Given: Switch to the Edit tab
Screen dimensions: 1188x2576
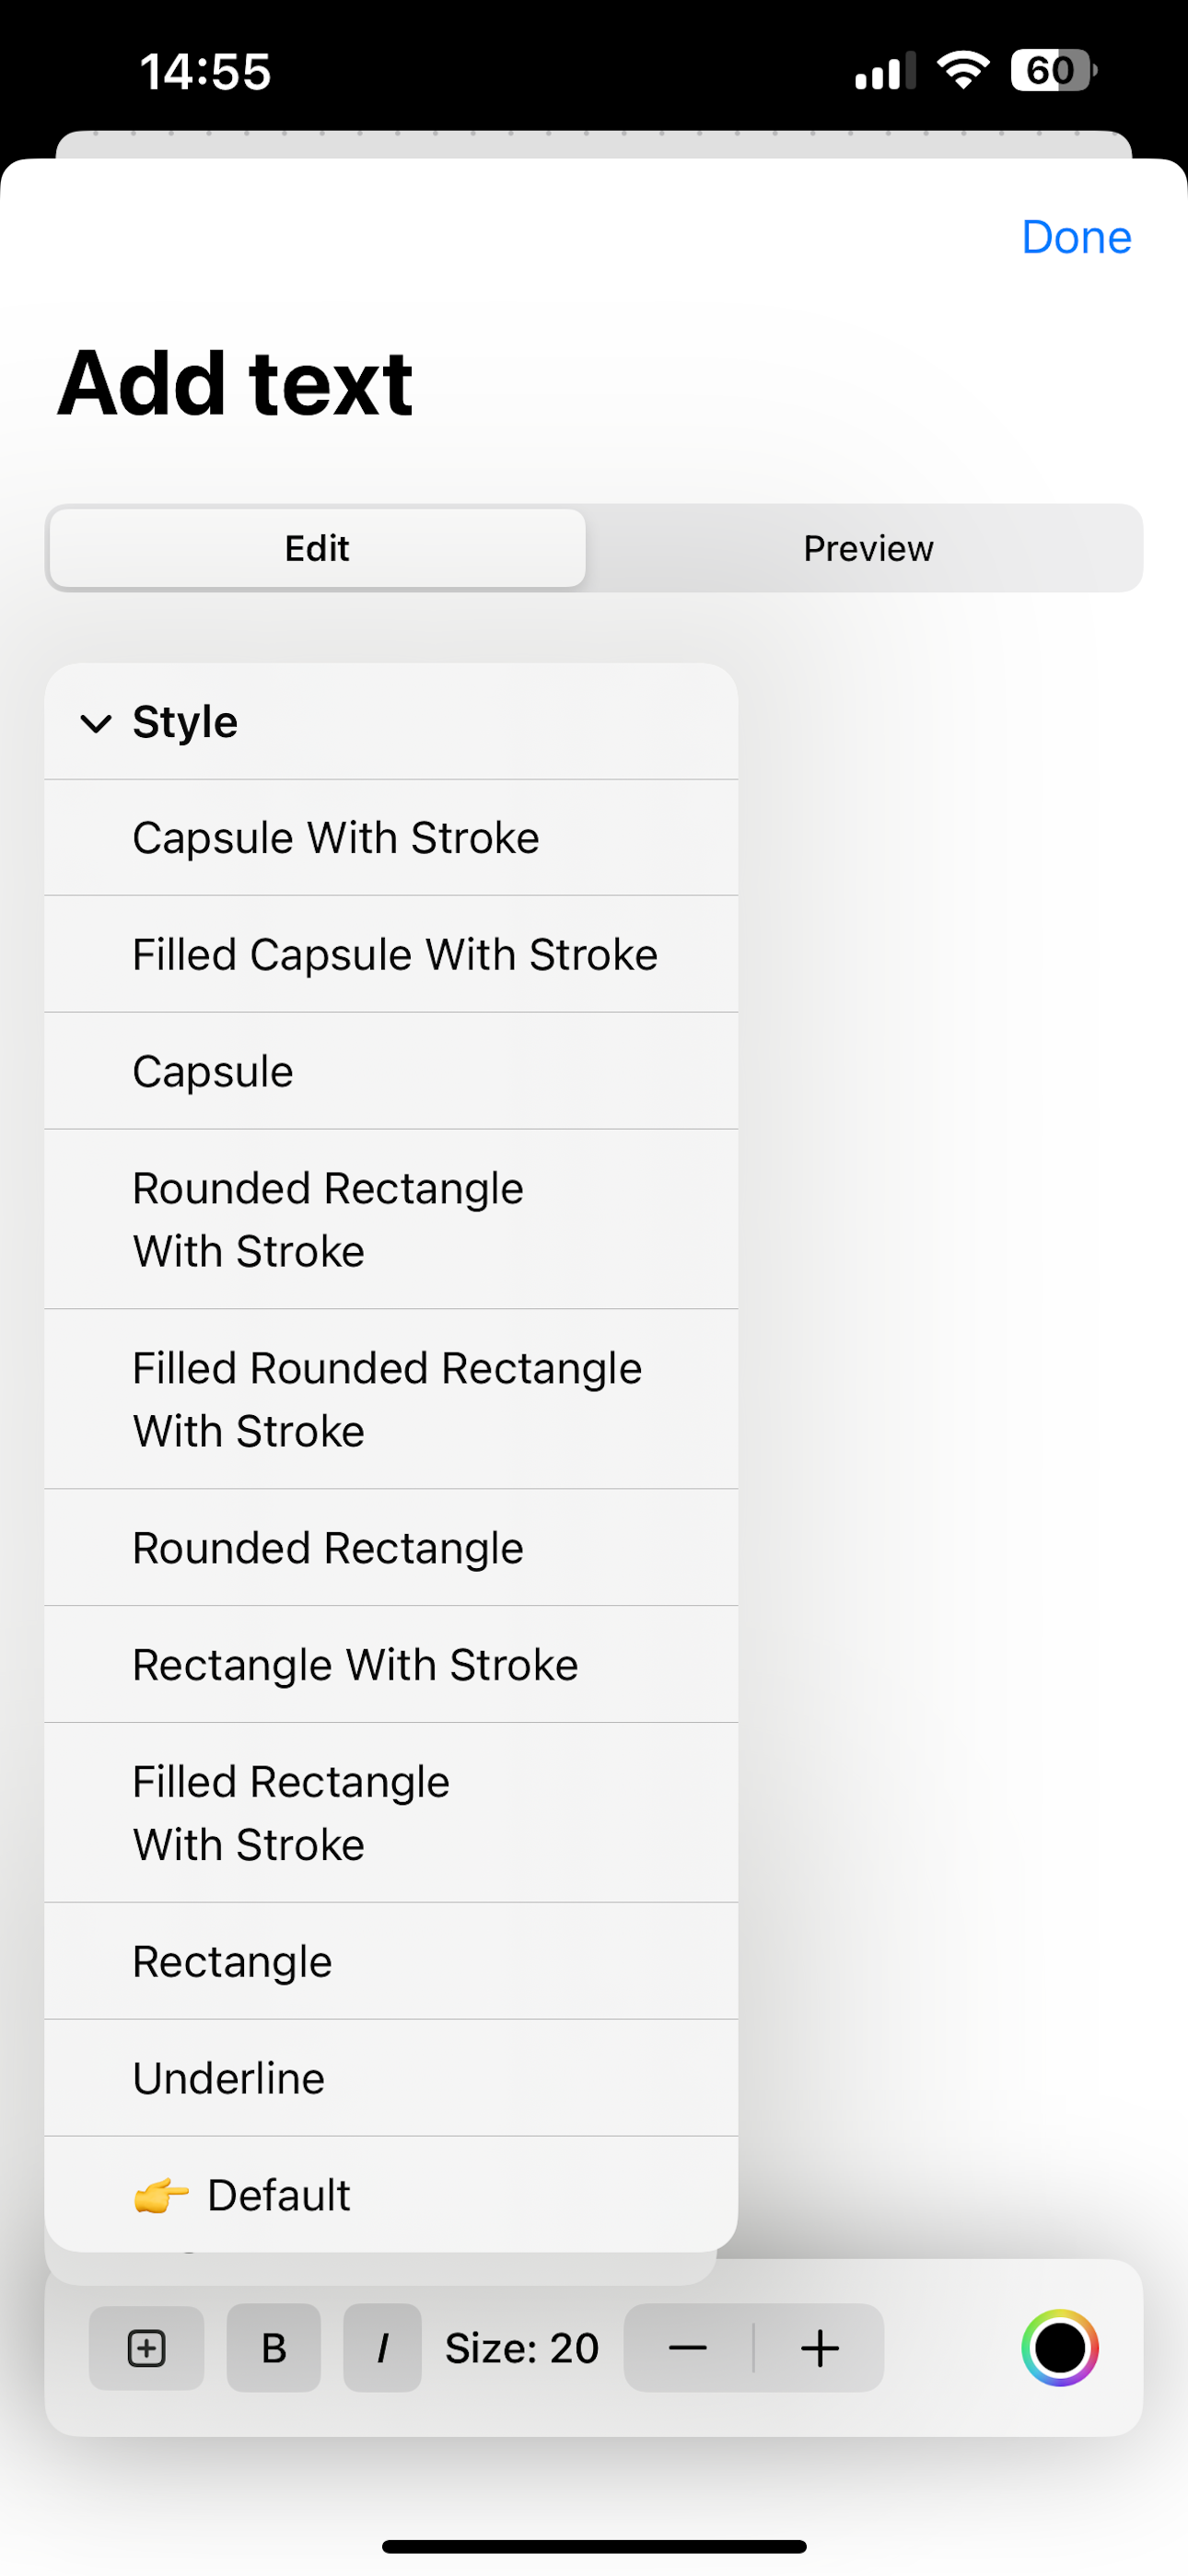Looking at the screenshot, I should [317, 548].
